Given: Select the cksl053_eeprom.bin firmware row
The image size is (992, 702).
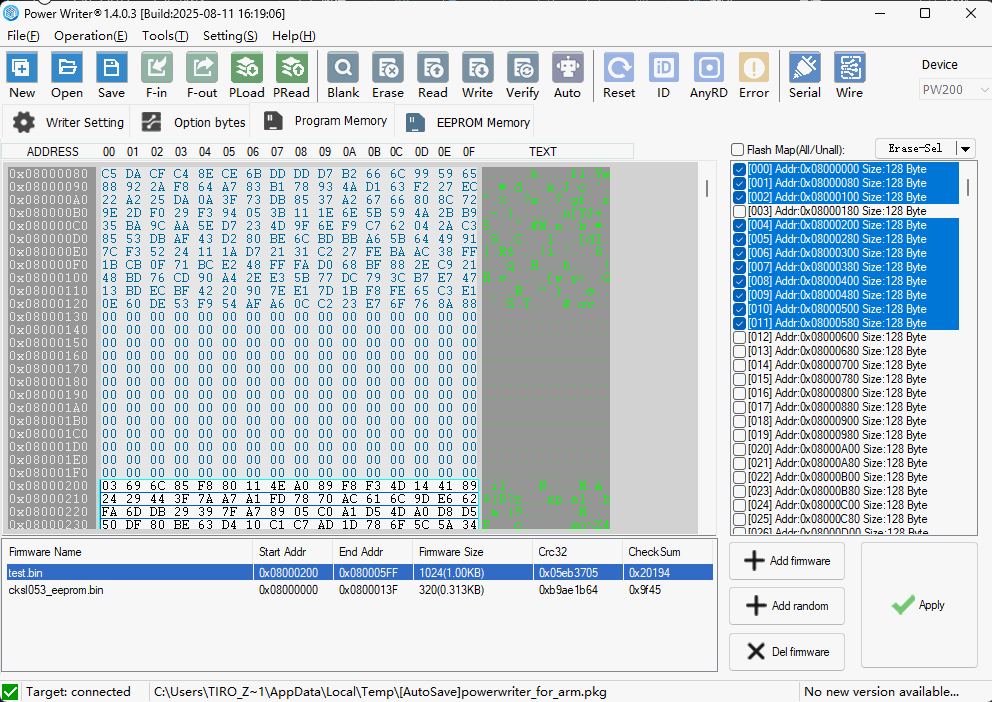Looking at the screenshot, I should pos(359,590).
